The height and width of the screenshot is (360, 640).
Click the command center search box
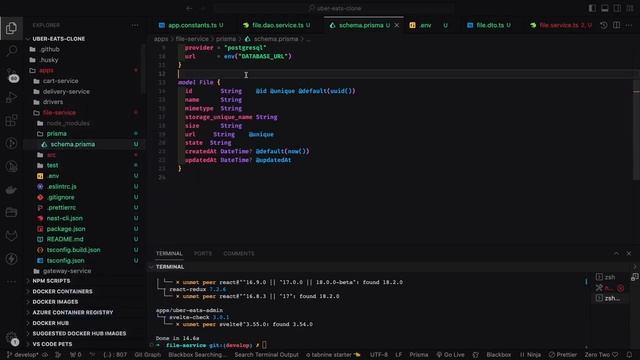click(x=334, y=8)
